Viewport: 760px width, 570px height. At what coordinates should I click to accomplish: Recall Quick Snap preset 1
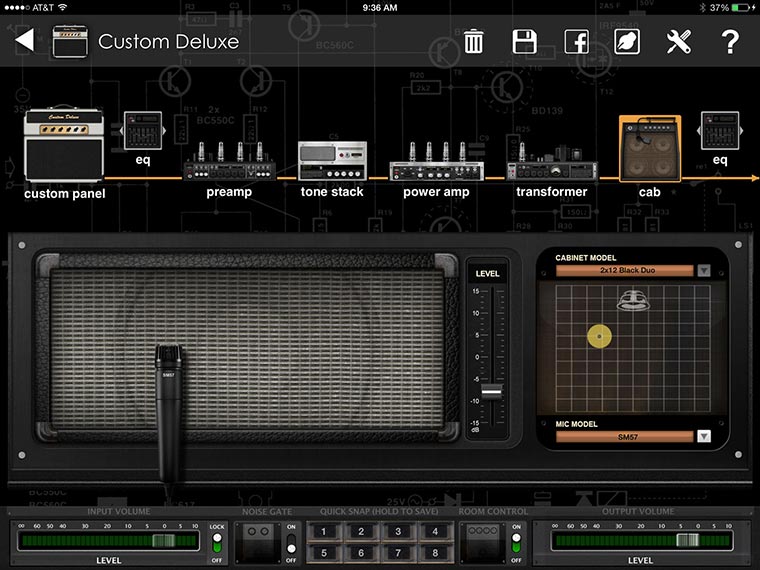point(324,532)
